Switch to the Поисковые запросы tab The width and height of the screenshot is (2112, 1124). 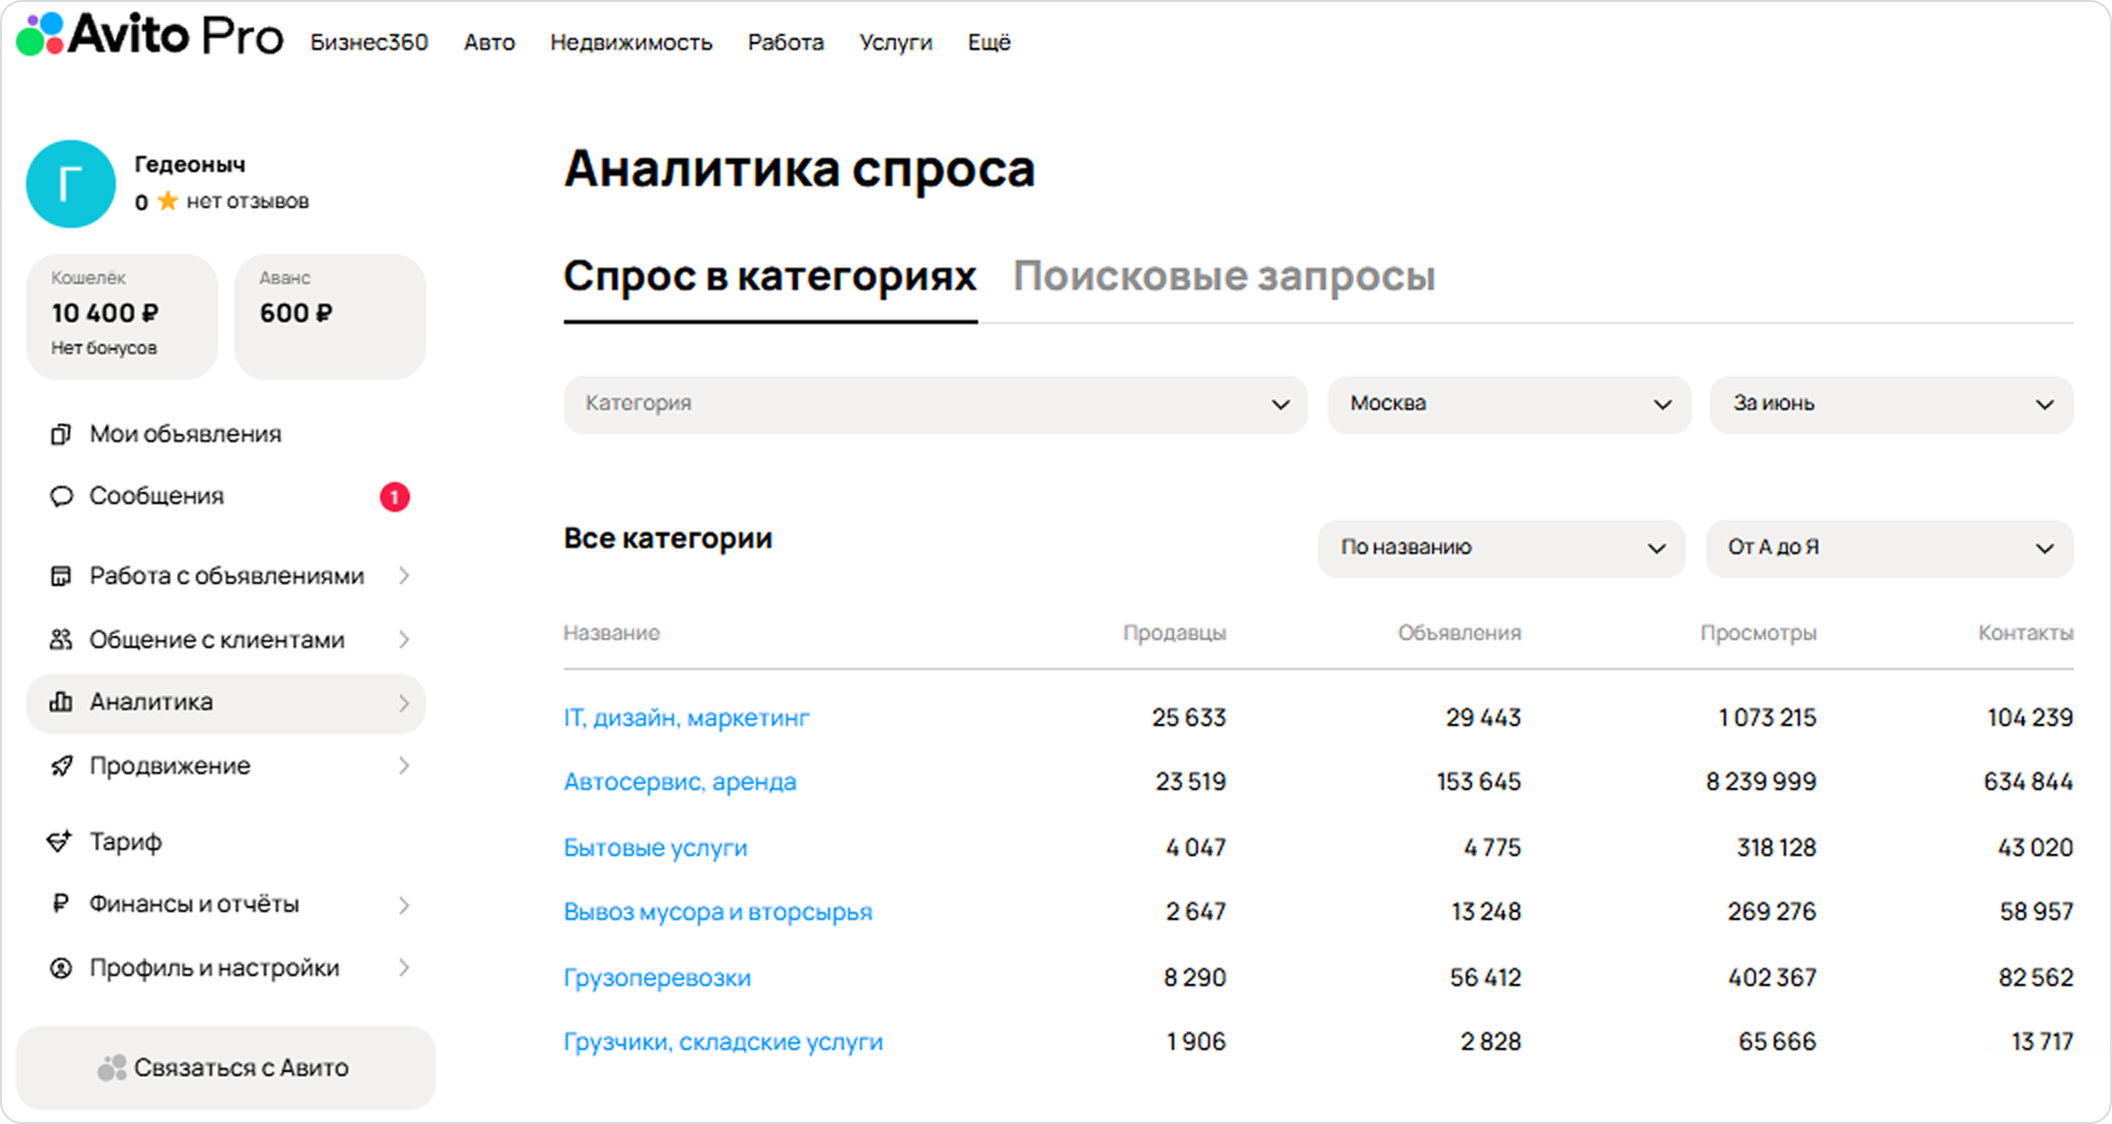pos(1224,276)
